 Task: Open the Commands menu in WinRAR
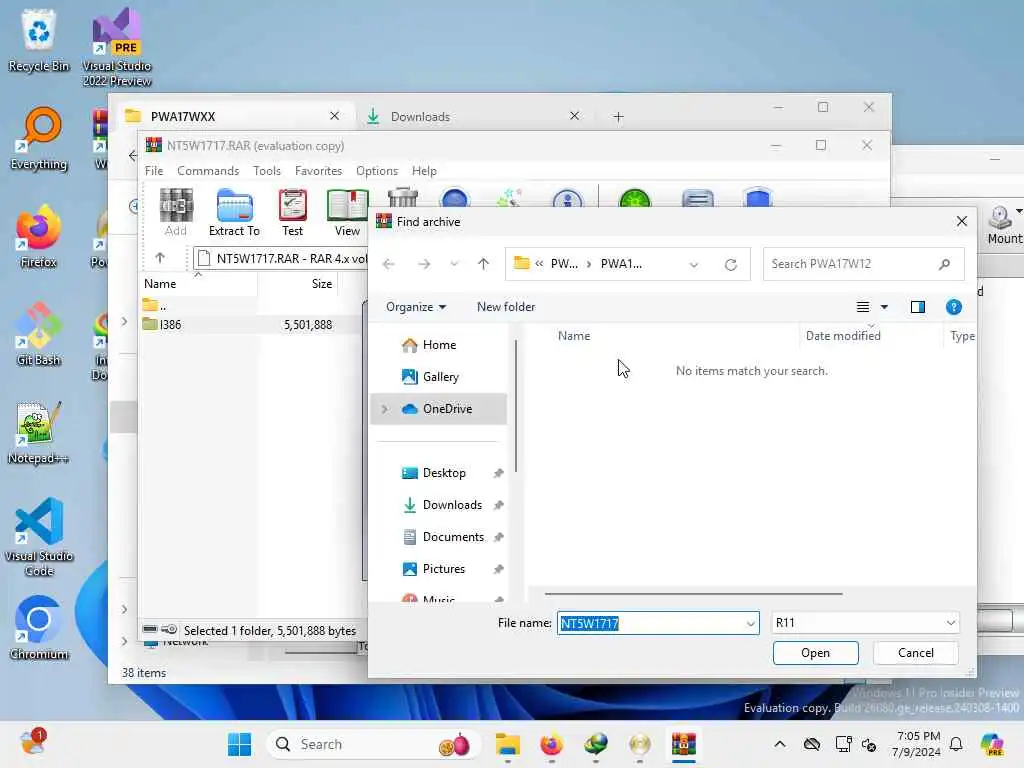pos(208,171)
